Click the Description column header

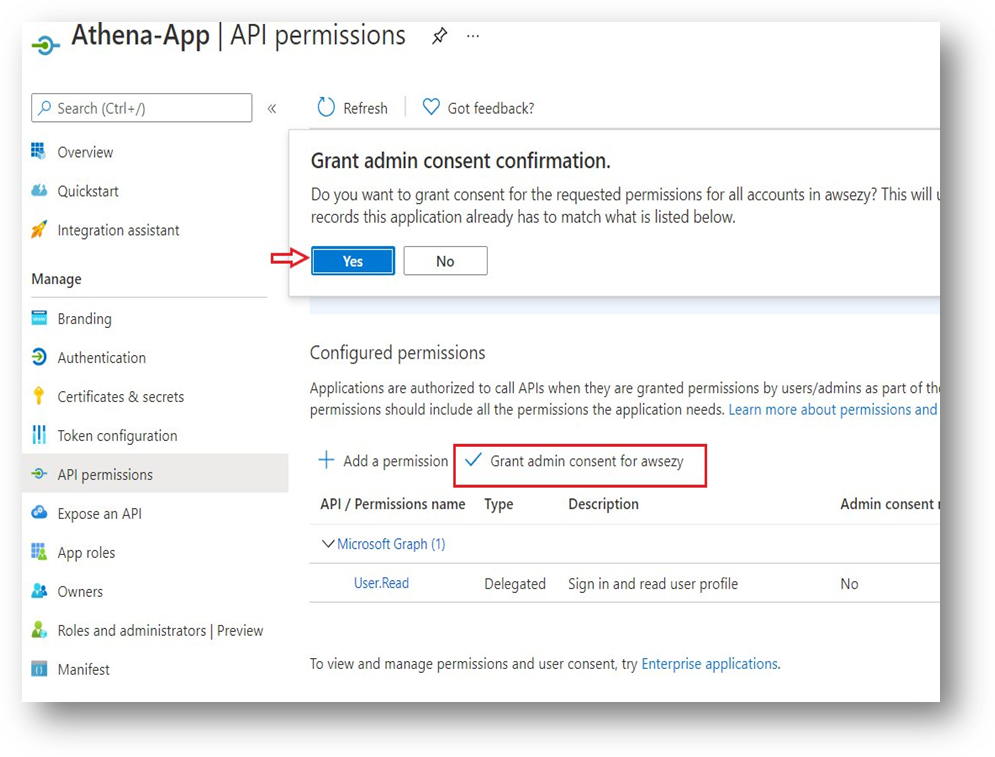(603, 504)
